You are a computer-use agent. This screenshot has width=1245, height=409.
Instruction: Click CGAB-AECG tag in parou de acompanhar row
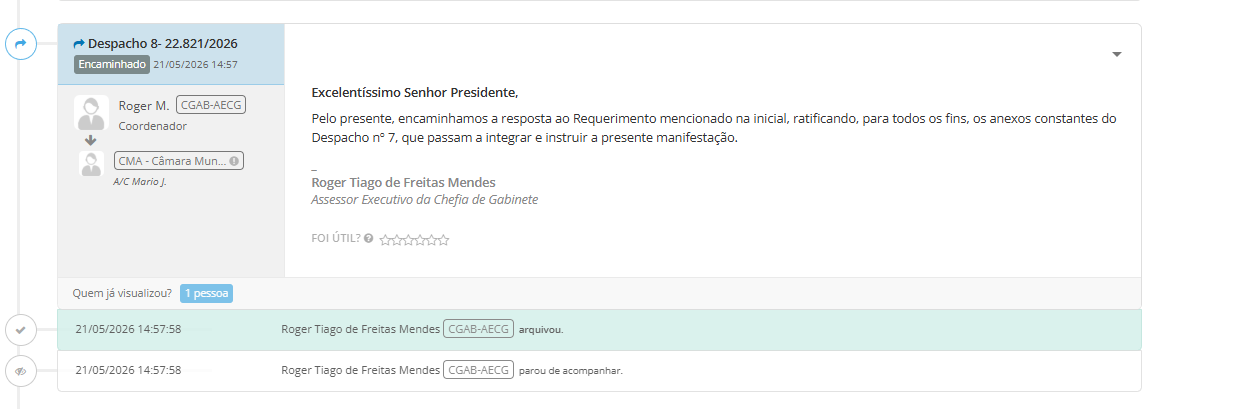tap(478, 370)
